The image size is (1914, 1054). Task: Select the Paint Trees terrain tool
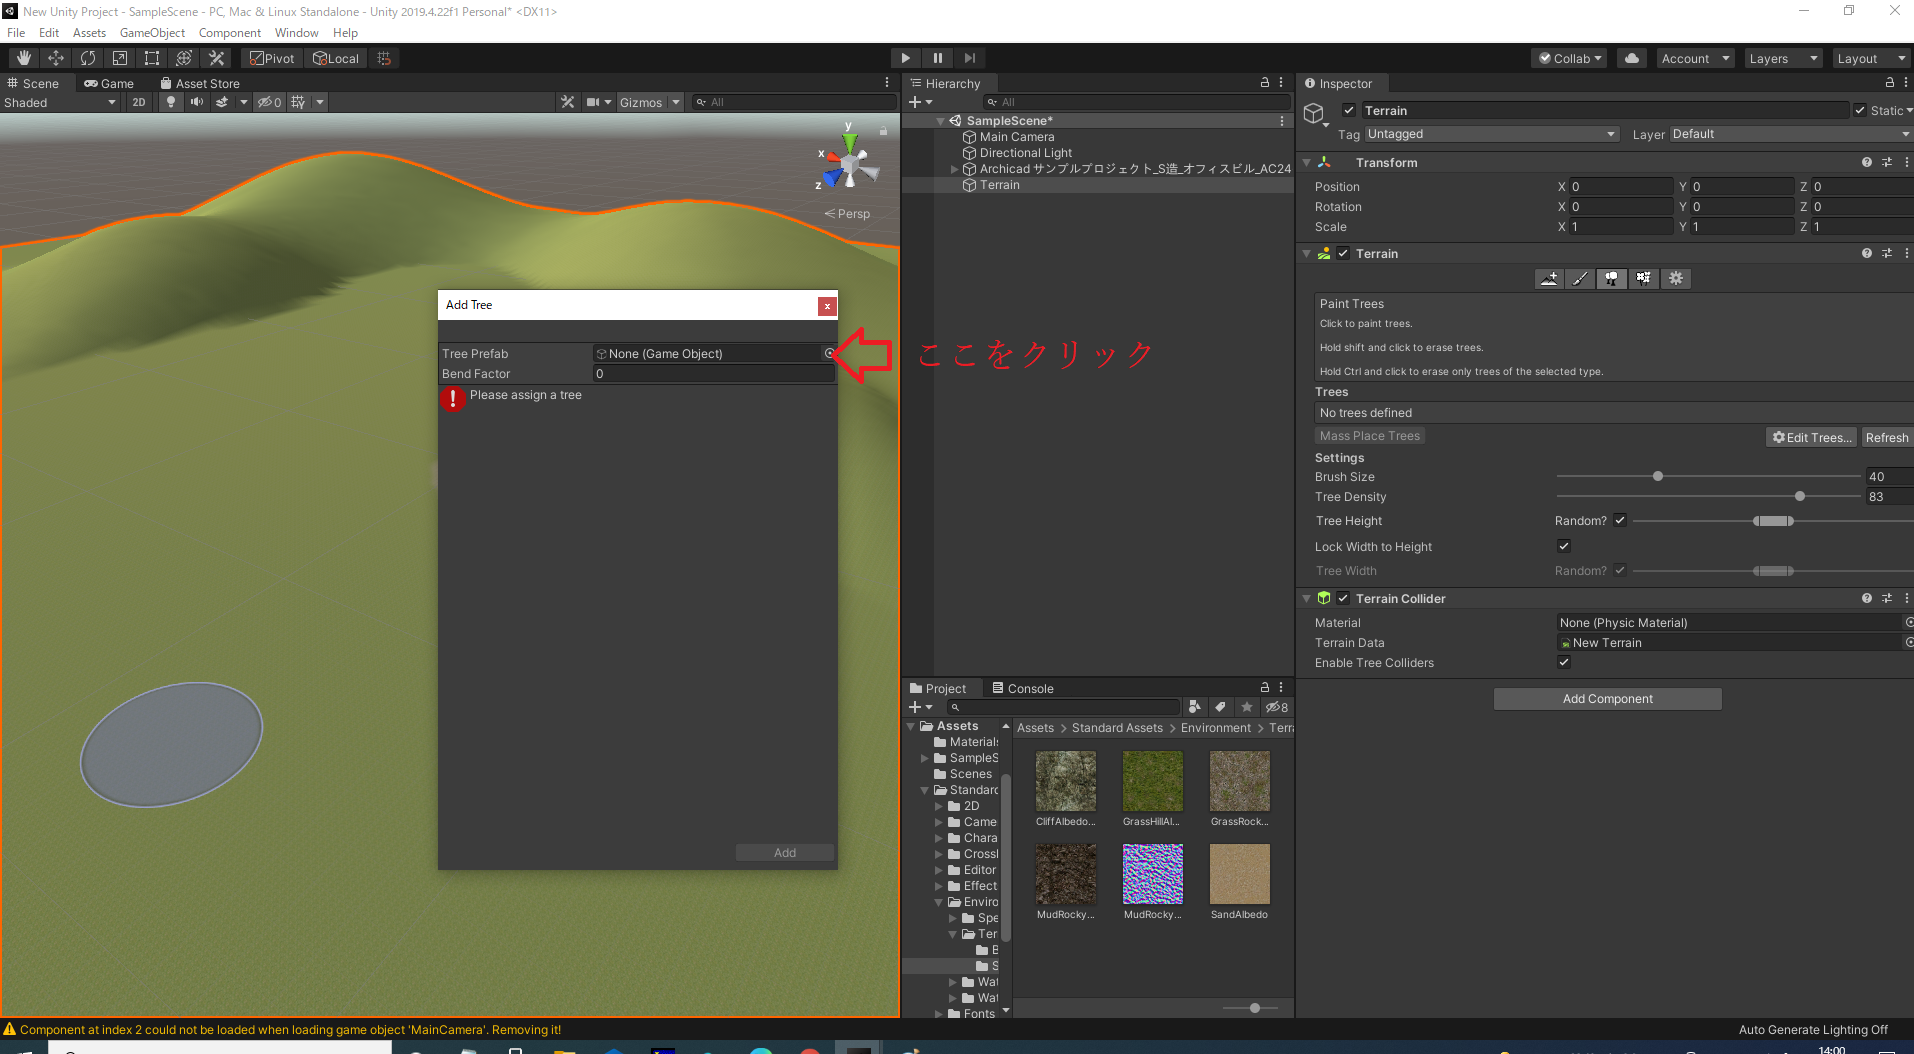click(x=1612, y=279)
